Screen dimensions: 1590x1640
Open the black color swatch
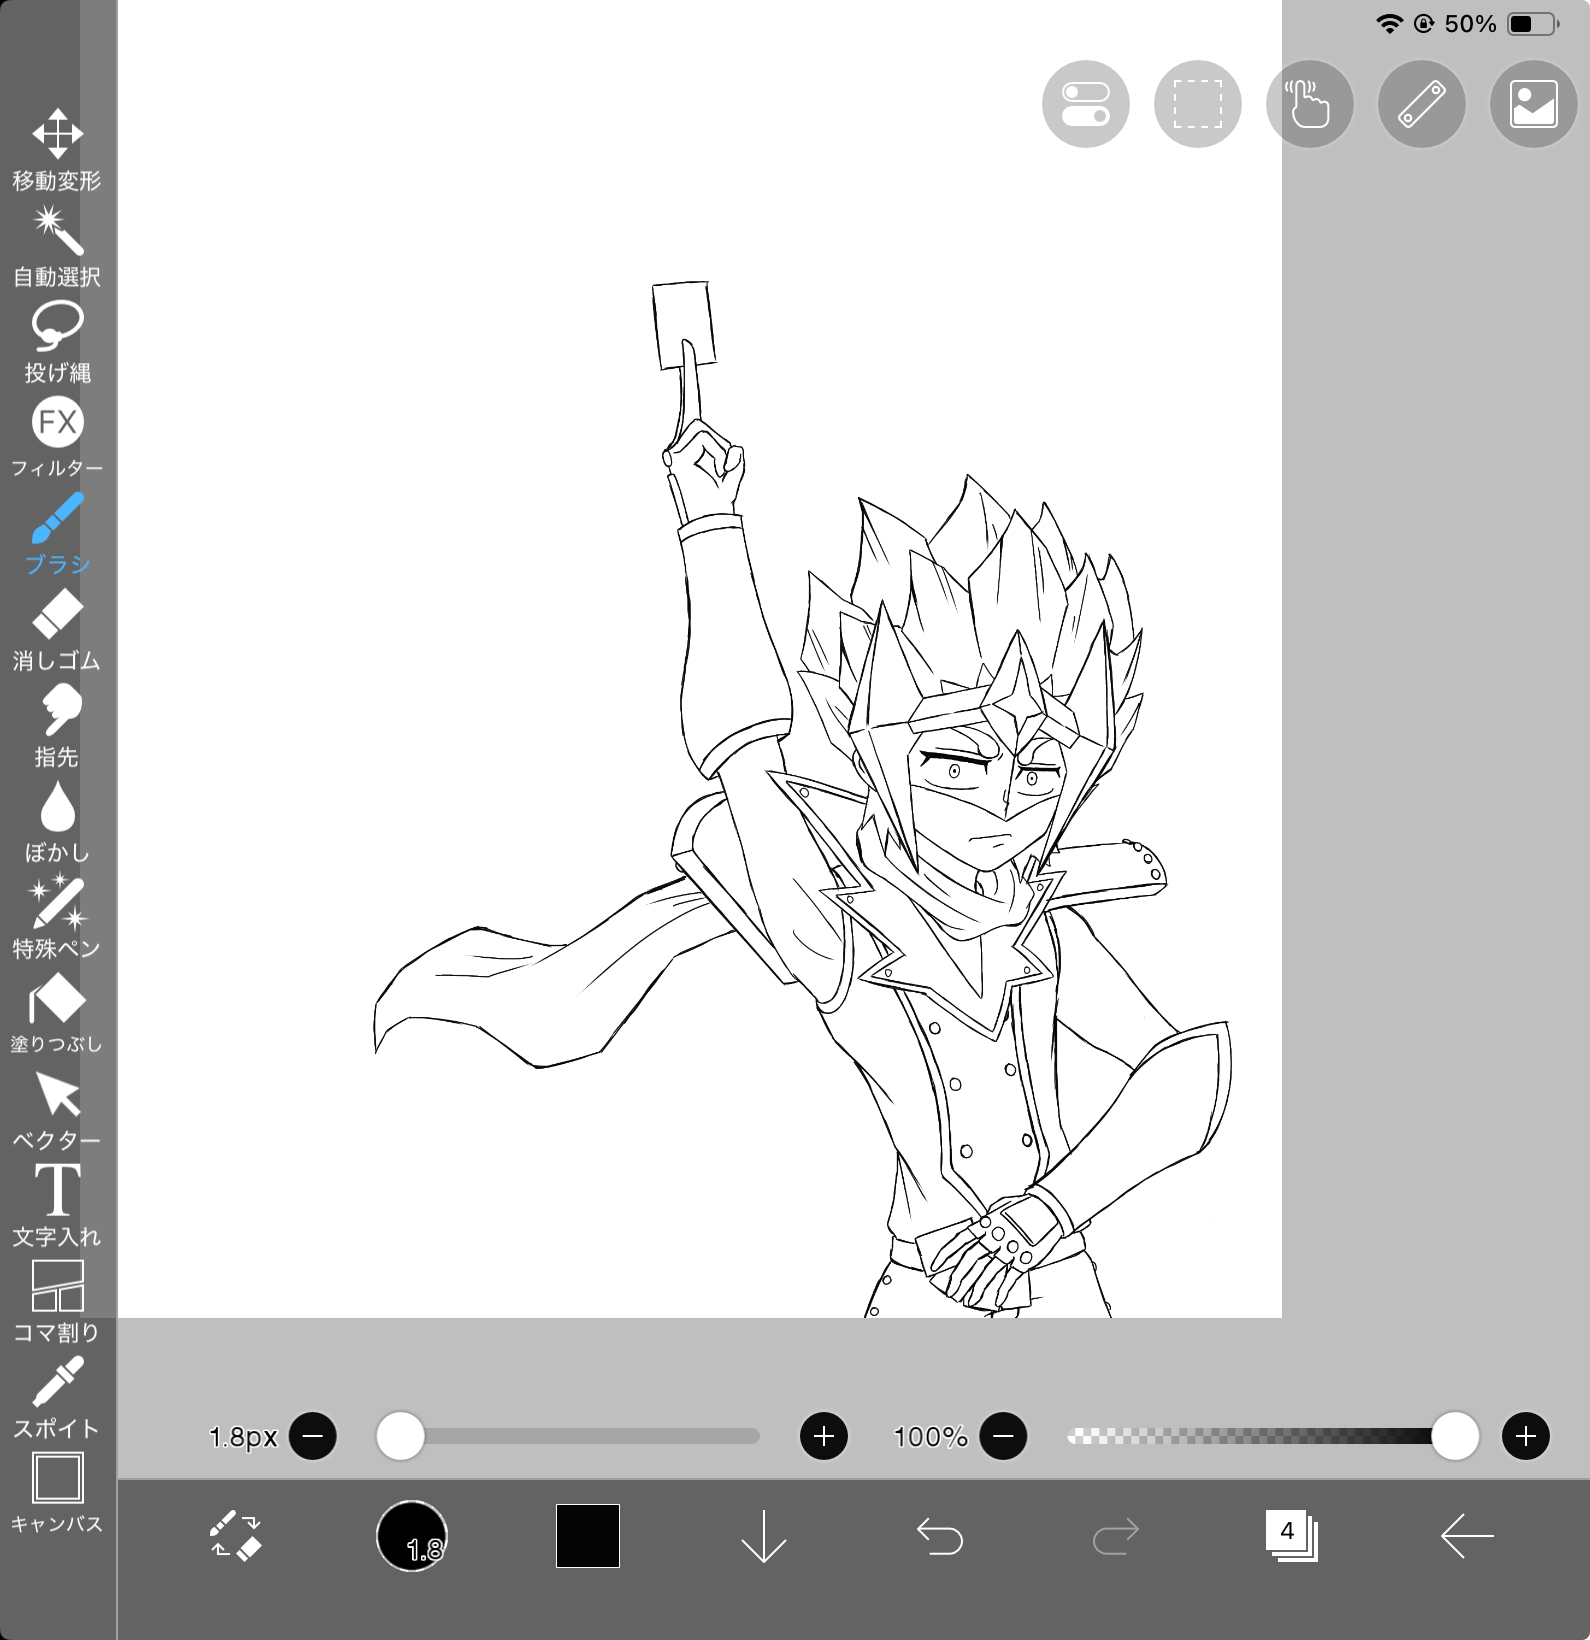coord(588,1536)
